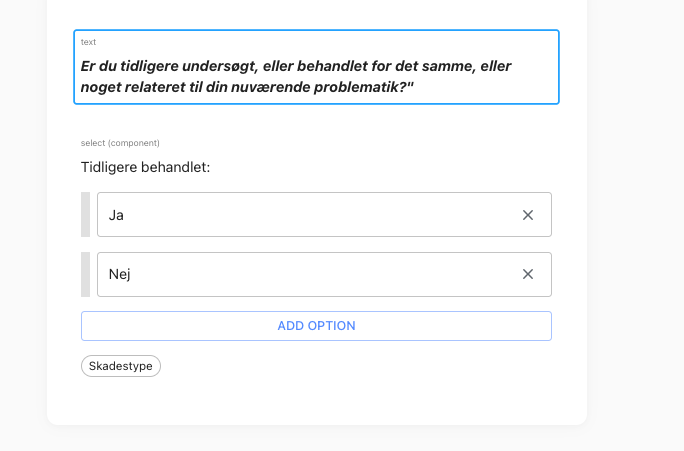The height and width of the screenshot is (451, 684).
Task: Focus the italic question text box
Action: point(316,67)
